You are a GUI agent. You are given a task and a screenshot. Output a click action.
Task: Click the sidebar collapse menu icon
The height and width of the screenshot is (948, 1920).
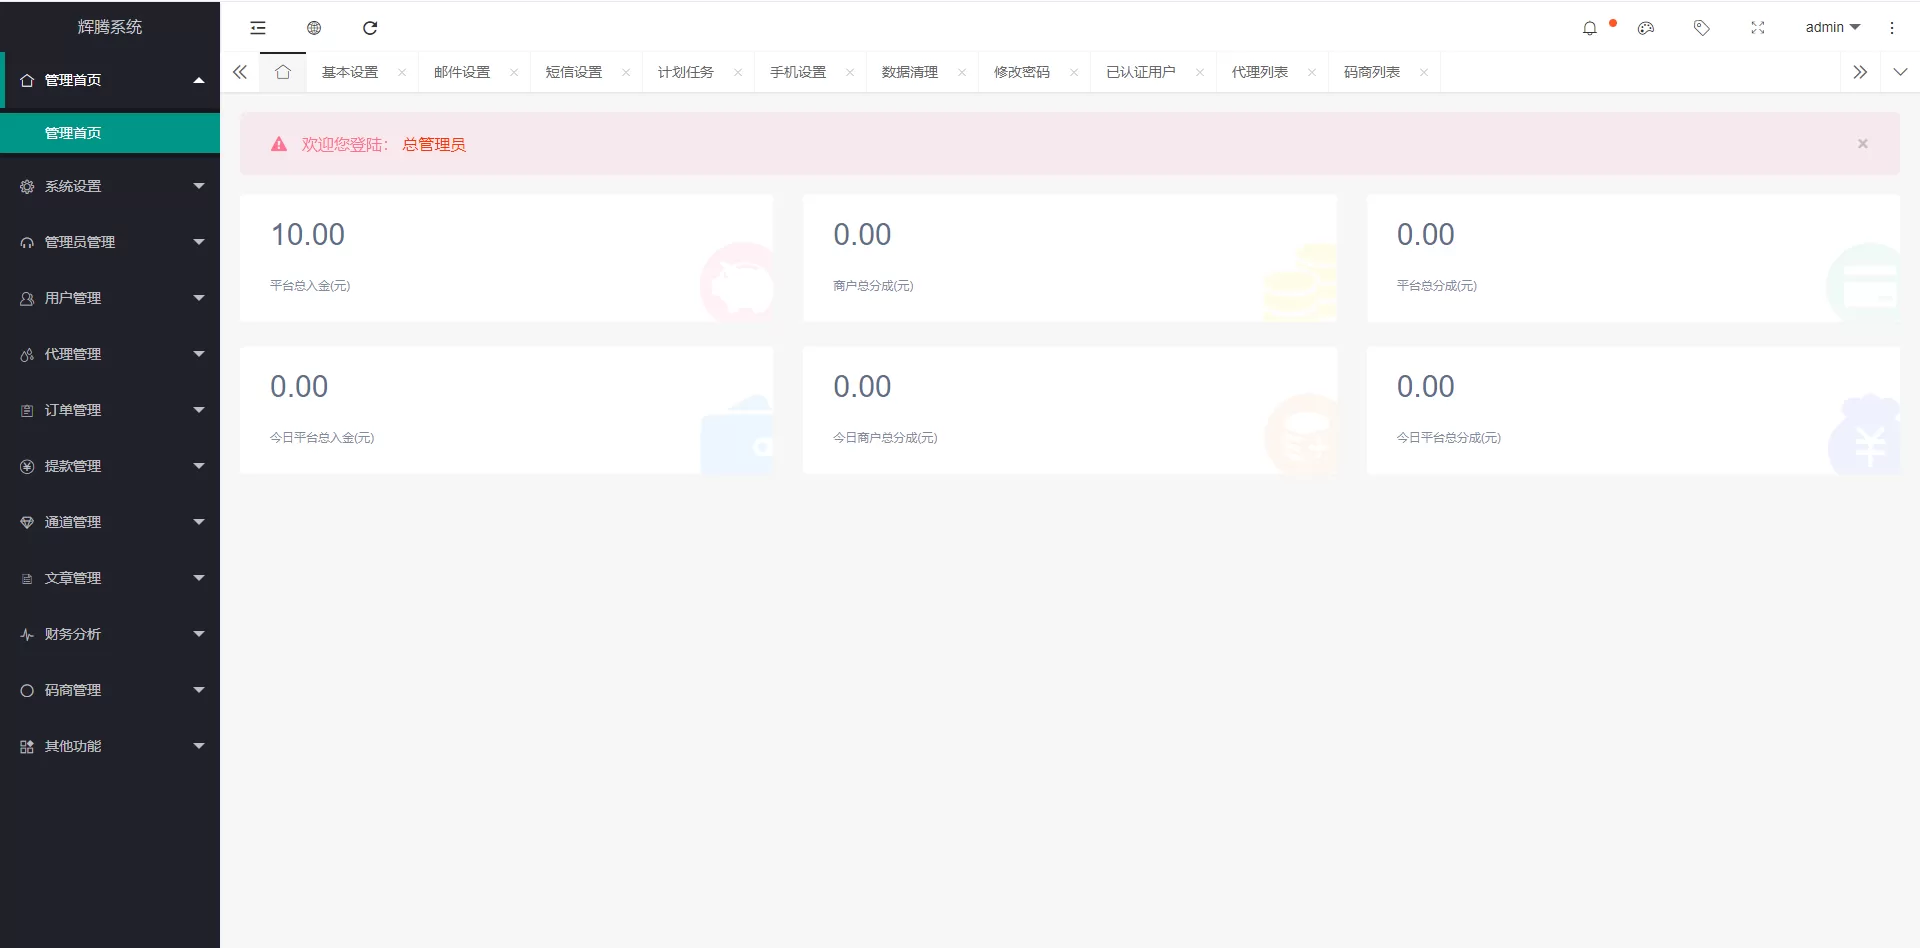point(258,28)
